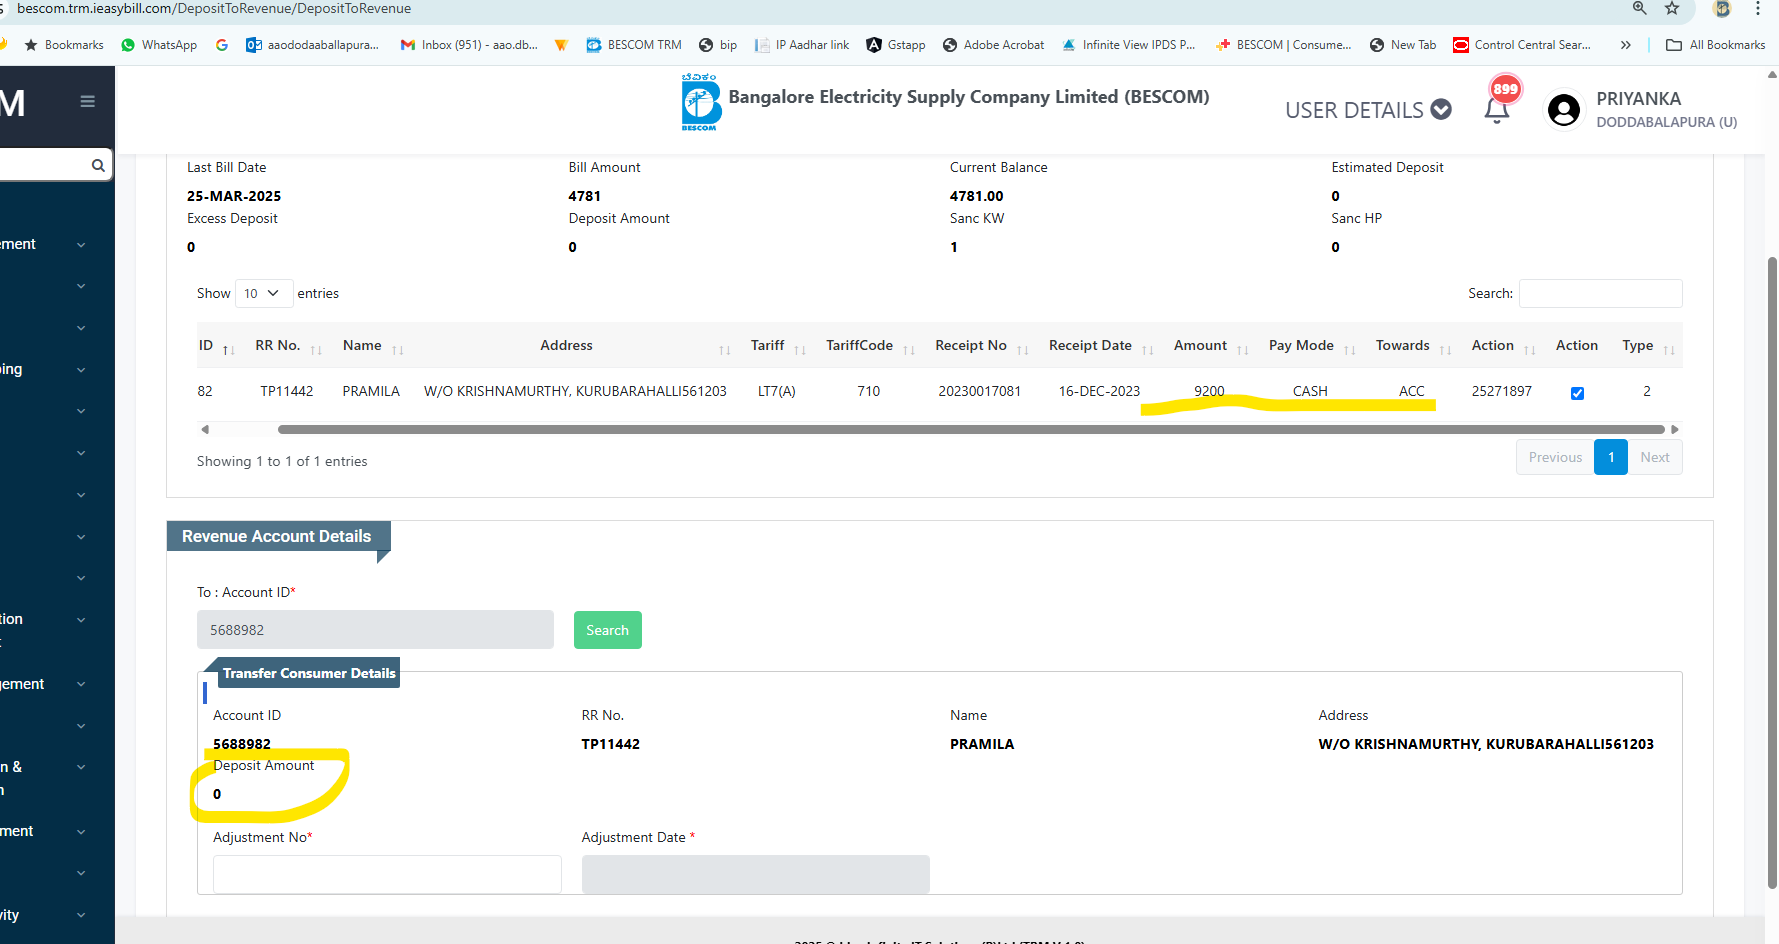The width and height of the screenshot is (1779, 944).
Task: Go to the Next page
Action: [x=1654, y=457]
